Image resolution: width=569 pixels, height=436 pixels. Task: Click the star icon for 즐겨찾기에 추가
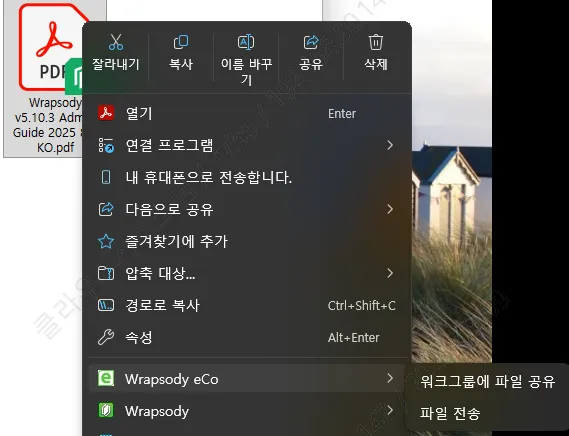click(106, 241)
